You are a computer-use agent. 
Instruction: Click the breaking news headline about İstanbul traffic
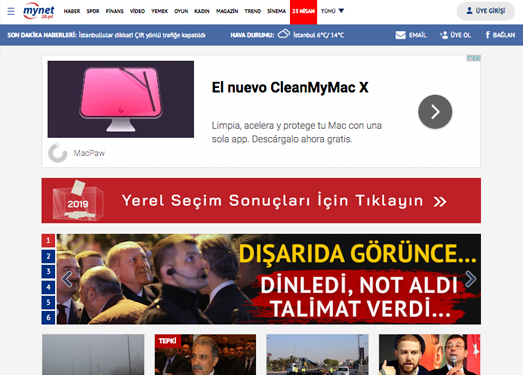142,35
